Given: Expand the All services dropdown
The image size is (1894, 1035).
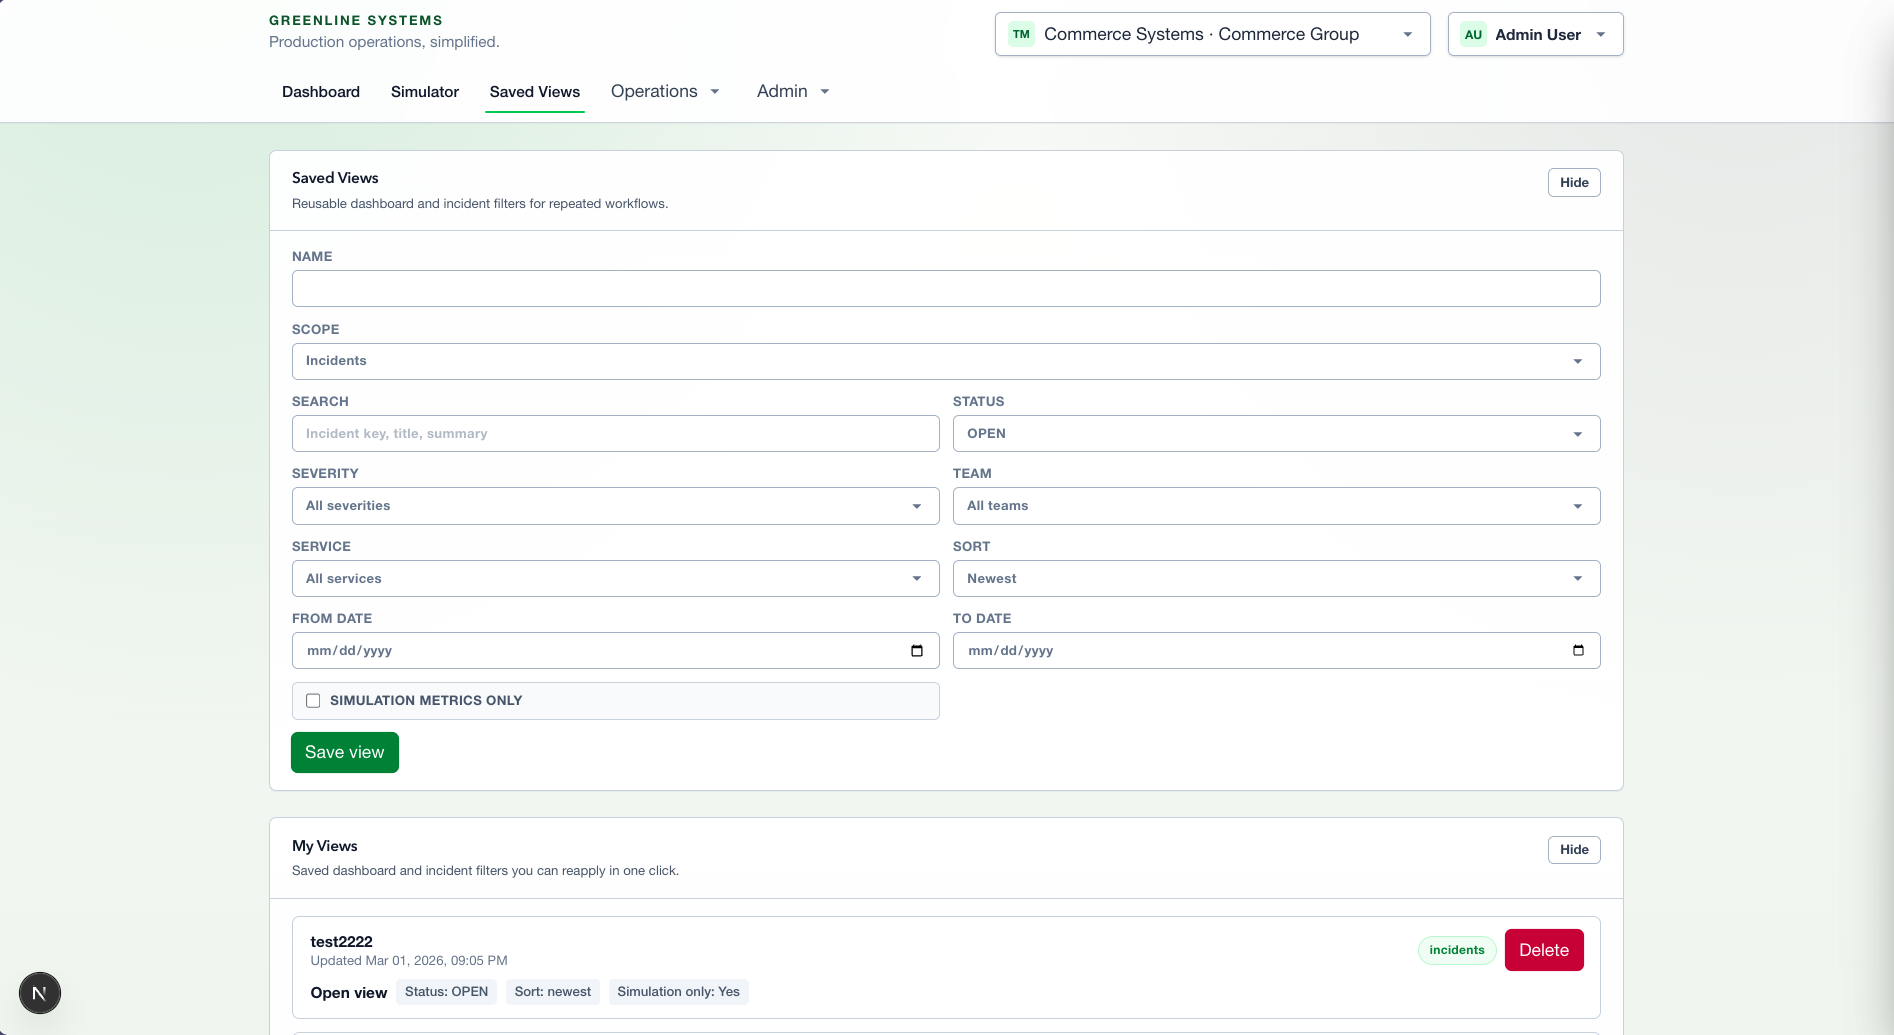Looking at the screenshot, I should tap(615, 579).
